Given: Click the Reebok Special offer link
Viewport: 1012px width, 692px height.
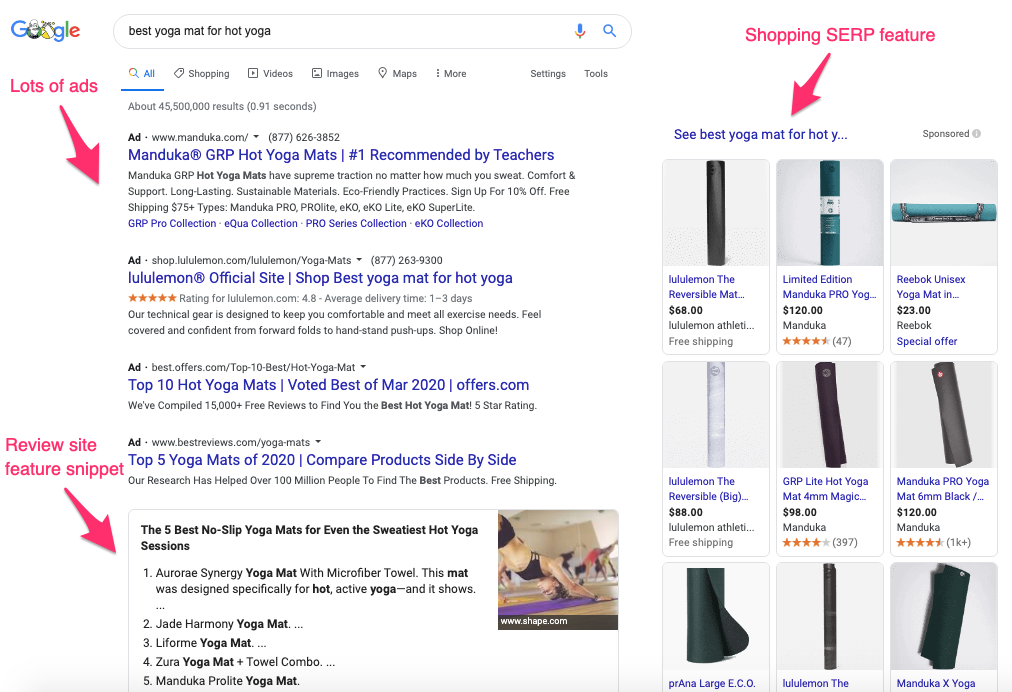Looking at the screenshot, I should click(927, 341).
